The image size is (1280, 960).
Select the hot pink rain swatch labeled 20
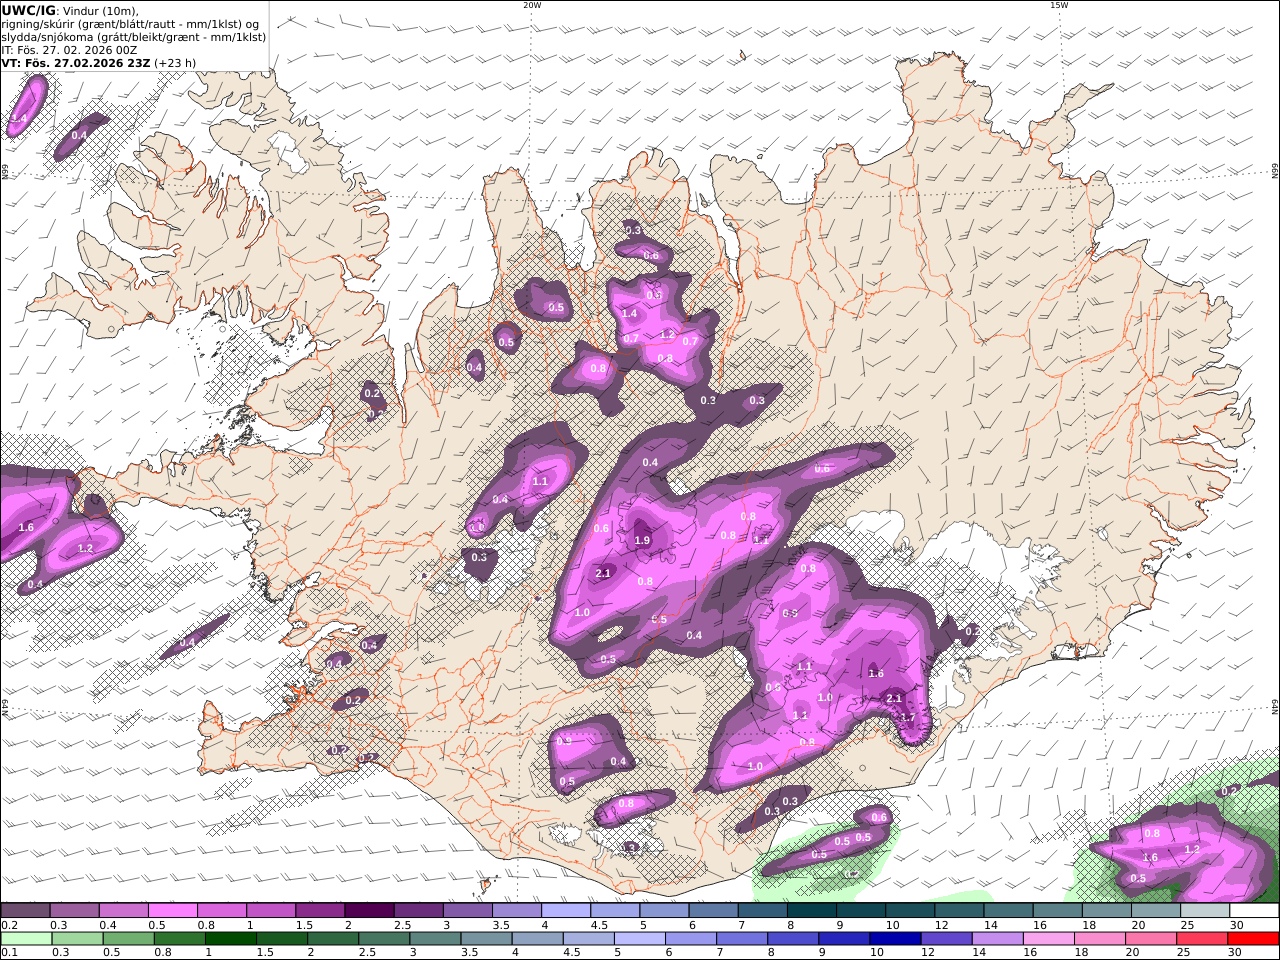pos(1151,939)
